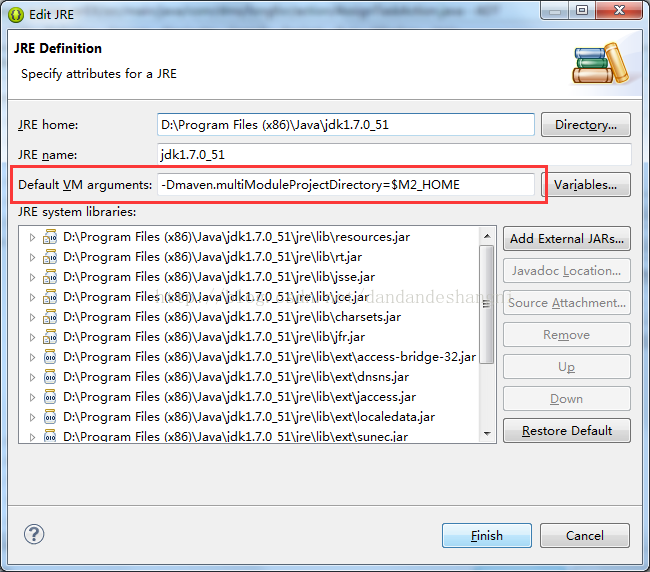Expand the access-bridge-32.jar library entry
The image size is (650, 572).
[32, 357]
